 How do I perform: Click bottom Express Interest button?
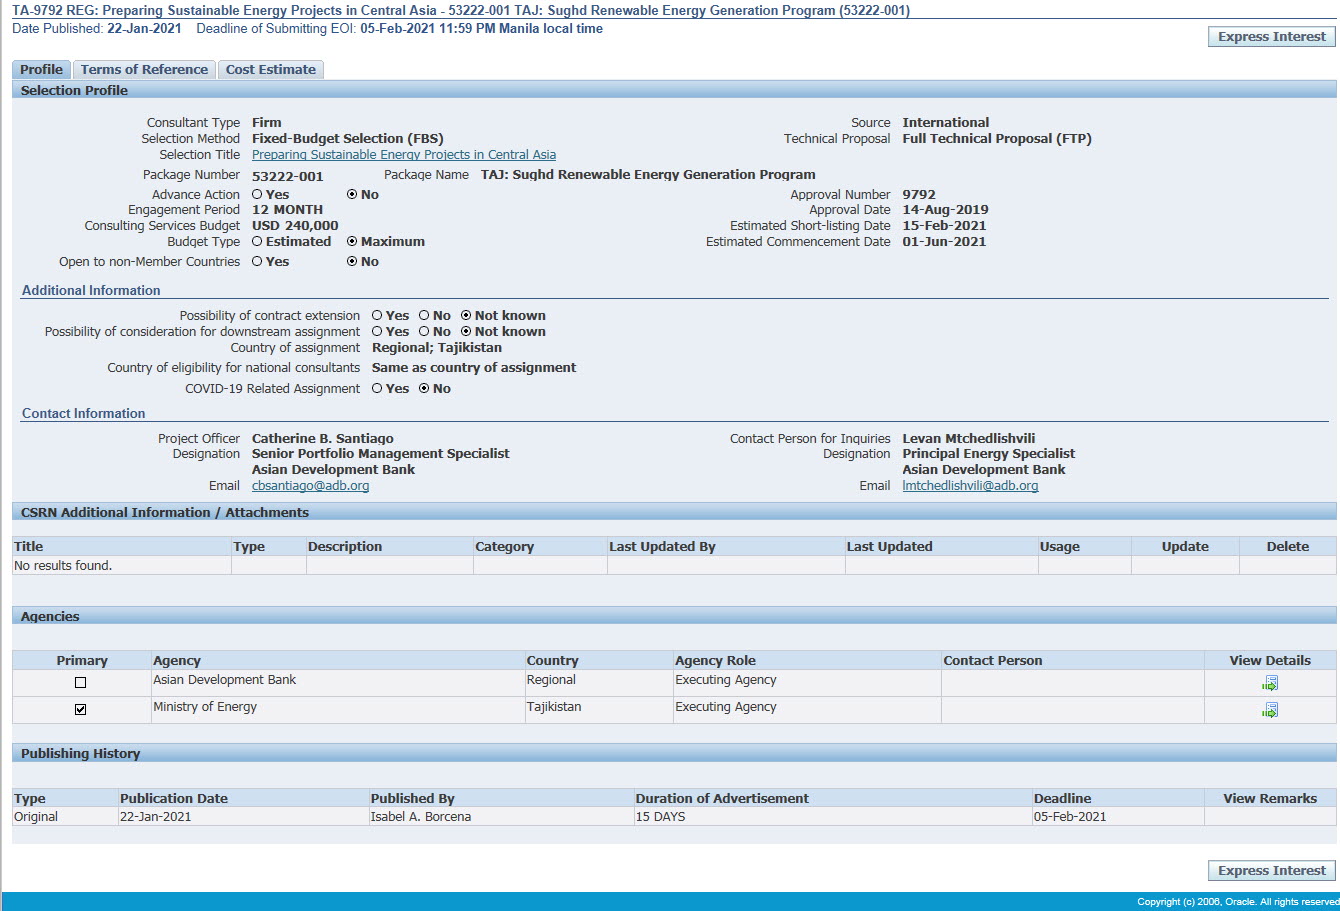click(x=1272, y=871)
